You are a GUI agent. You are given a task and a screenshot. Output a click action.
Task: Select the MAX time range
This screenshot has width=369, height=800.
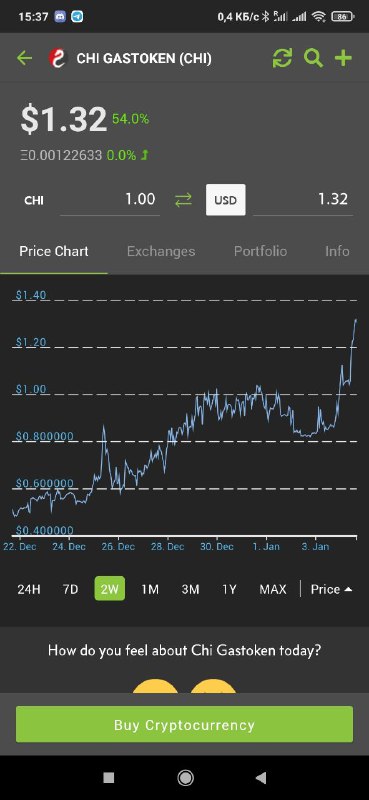273,589
